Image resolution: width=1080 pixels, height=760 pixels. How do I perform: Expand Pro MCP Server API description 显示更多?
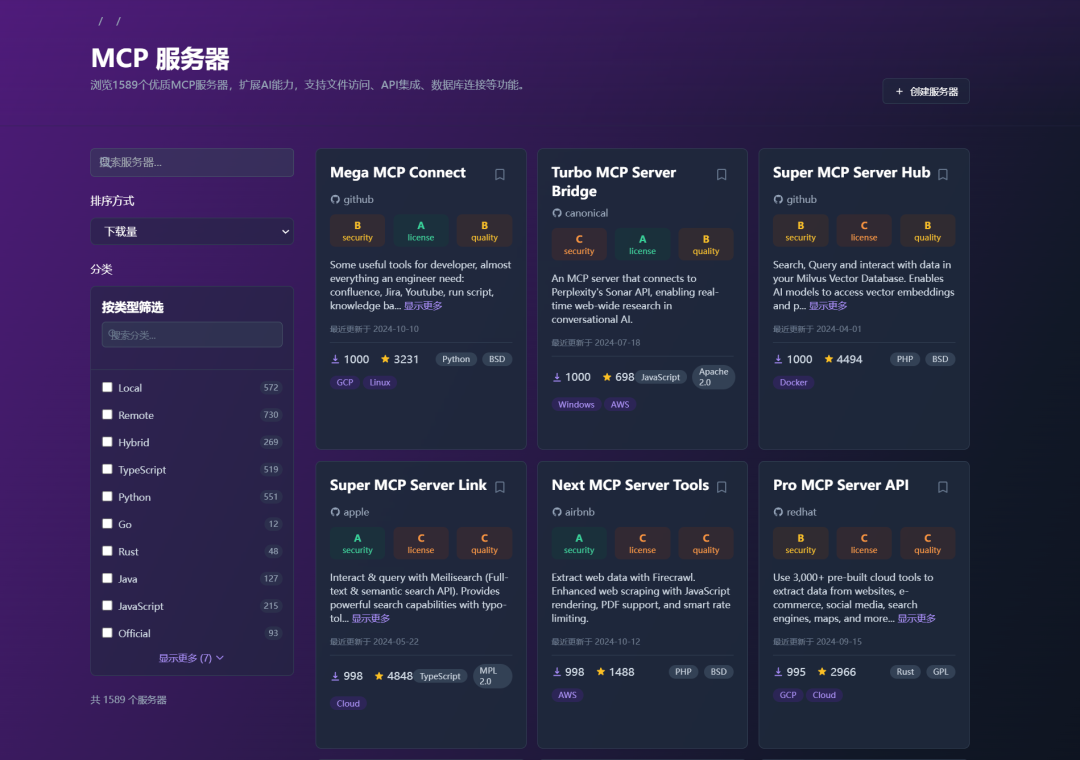(916, 619)
